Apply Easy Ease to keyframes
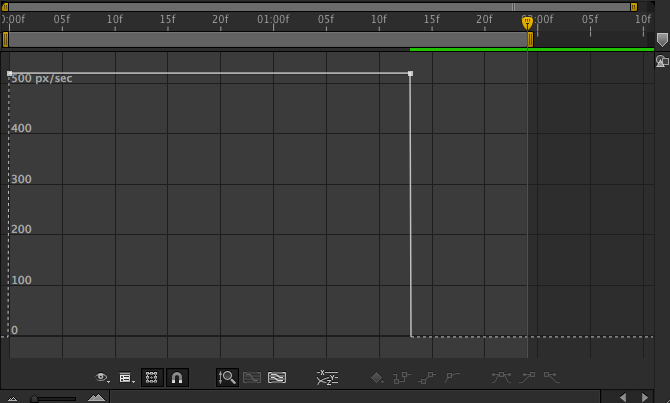 501,377
